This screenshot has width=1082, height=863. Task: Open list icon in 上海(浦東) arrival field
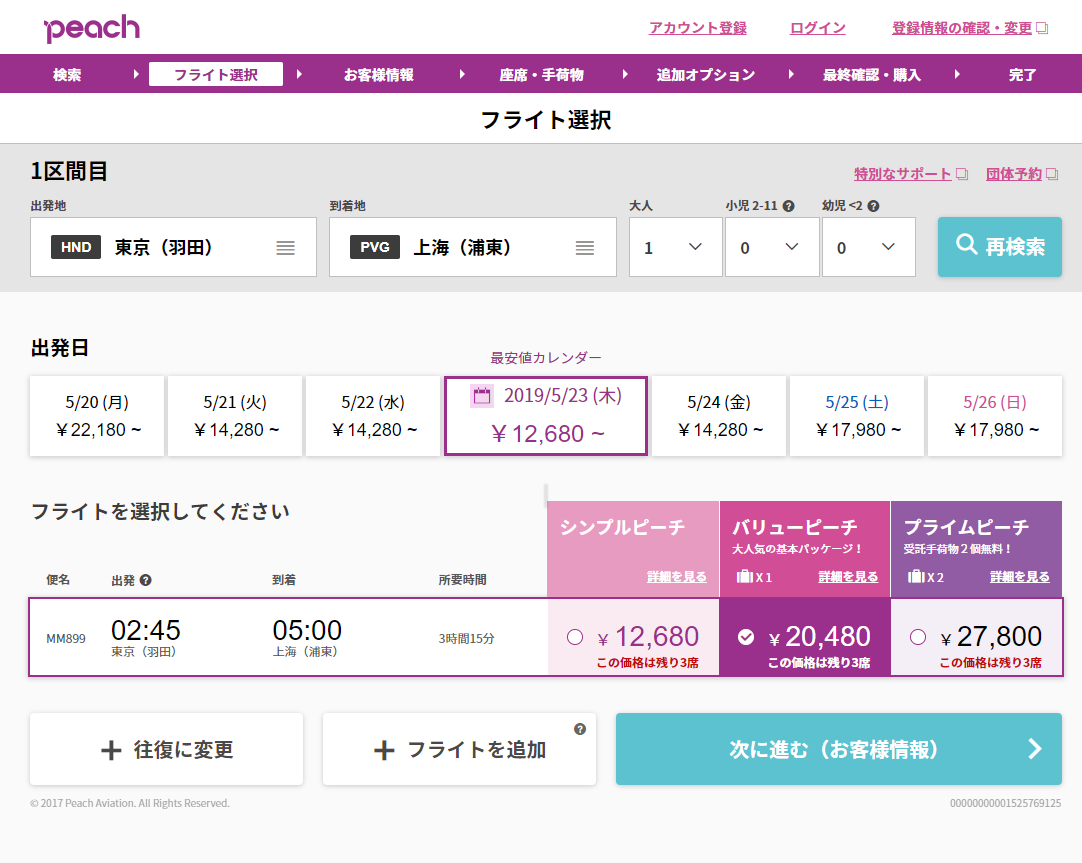(x=584, y=248)
